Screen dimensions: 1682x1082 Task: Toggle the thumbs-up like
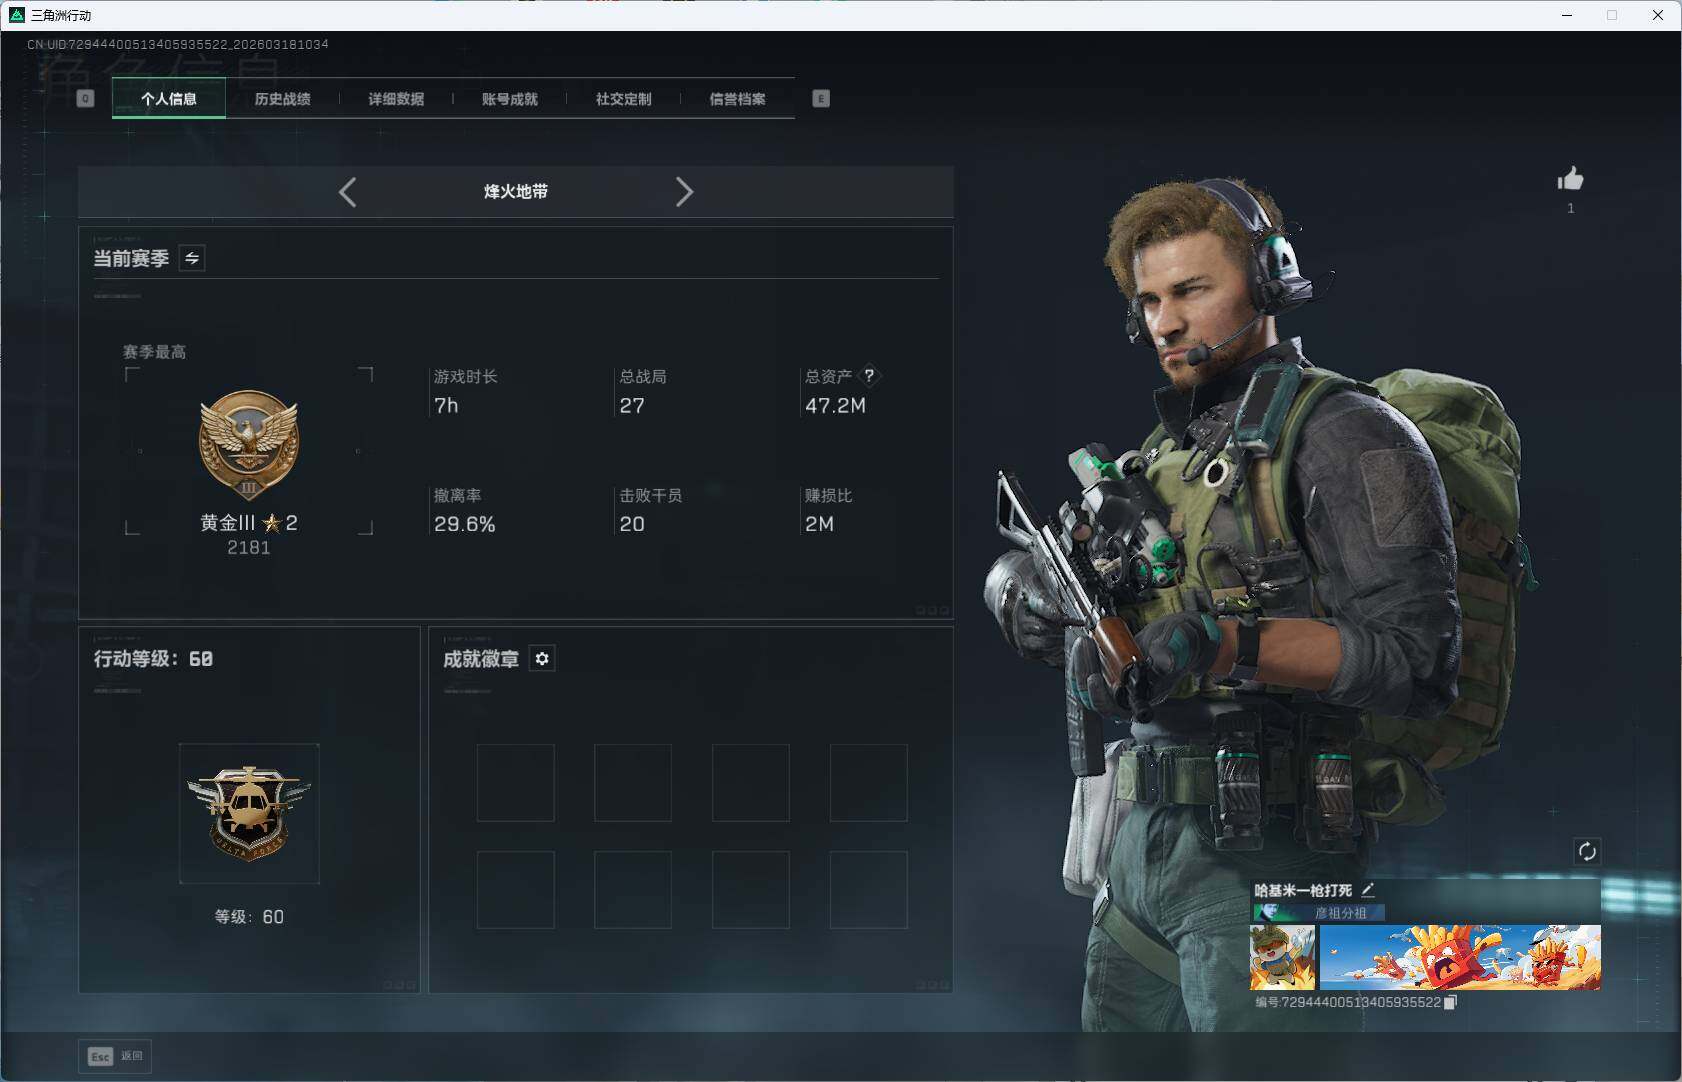(1570, 180)
